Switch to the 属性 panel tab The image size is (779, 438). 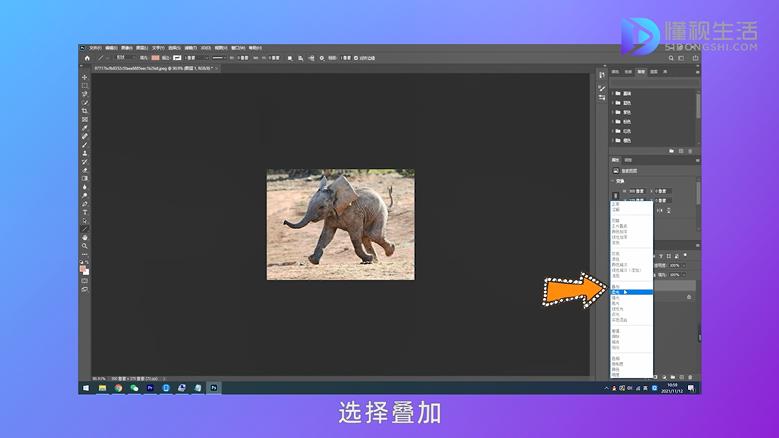(x=616, y=160)
